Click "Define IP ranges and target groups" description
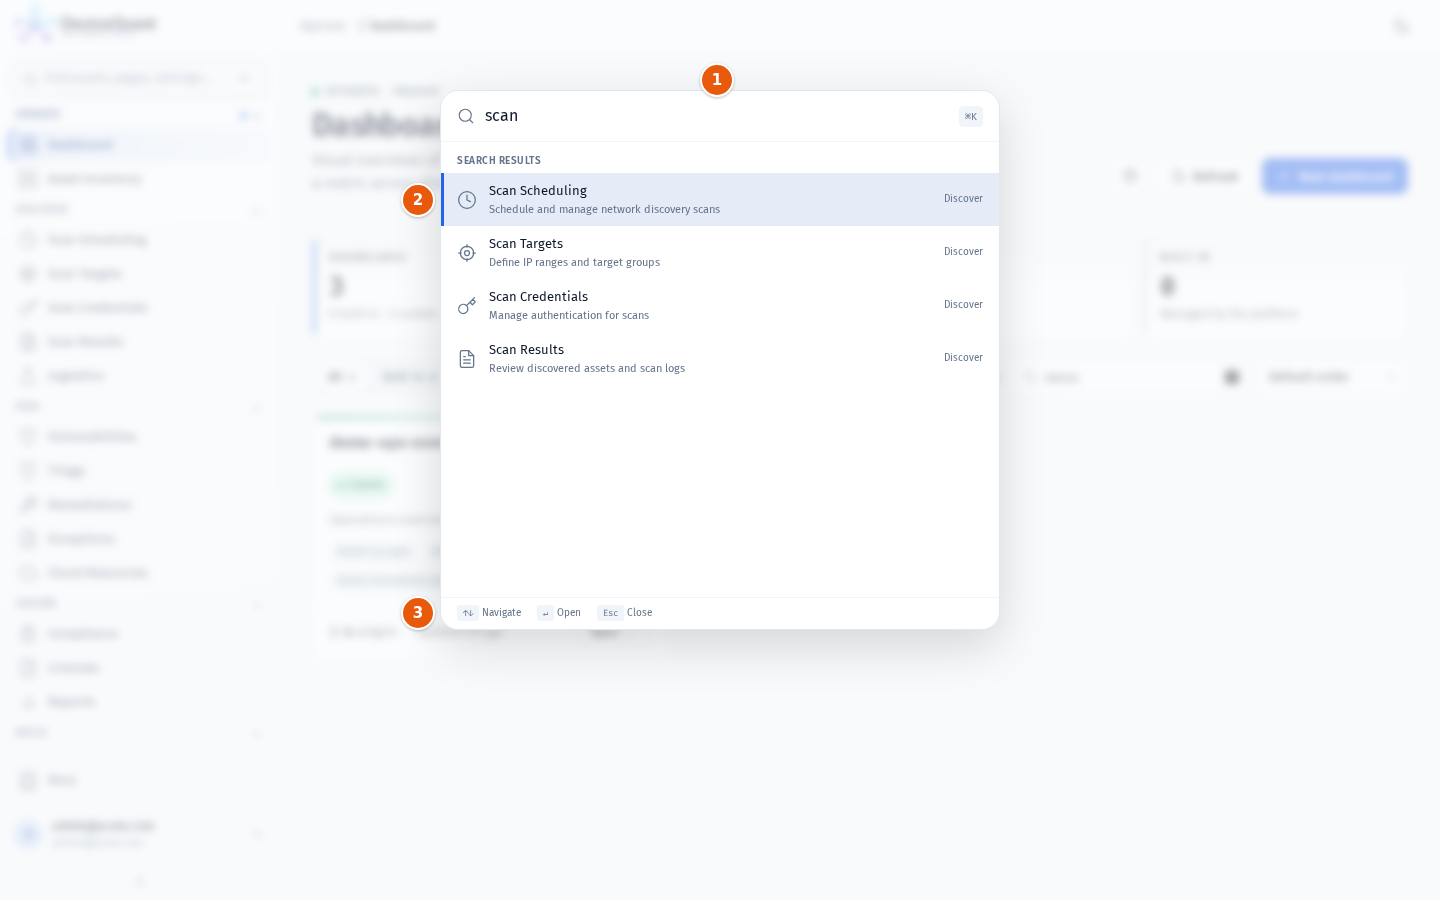This screenshot has height=900, width=1440. click(574, 263)
